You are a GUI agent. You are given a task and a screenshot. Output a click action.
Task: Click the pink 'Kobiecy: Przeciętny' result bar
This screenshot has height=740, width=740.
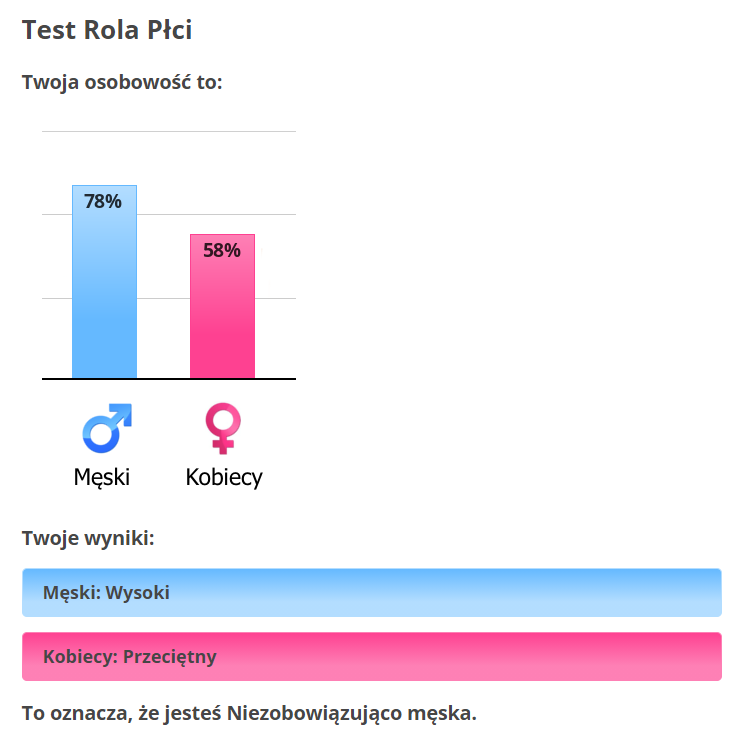(x=372, y=656)
